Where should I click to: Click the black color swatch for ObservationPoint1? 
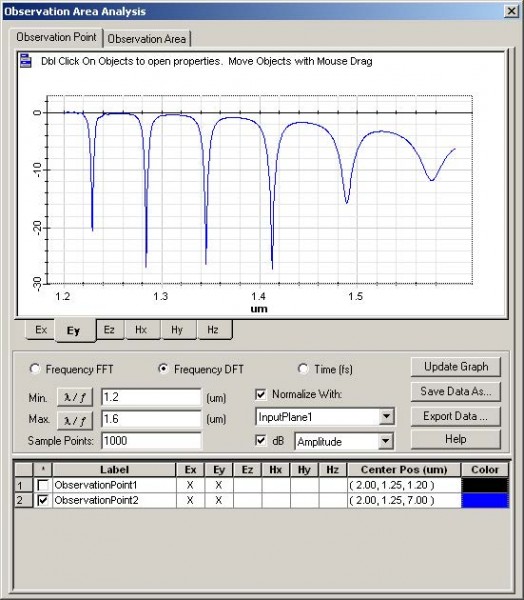(485, 485)
